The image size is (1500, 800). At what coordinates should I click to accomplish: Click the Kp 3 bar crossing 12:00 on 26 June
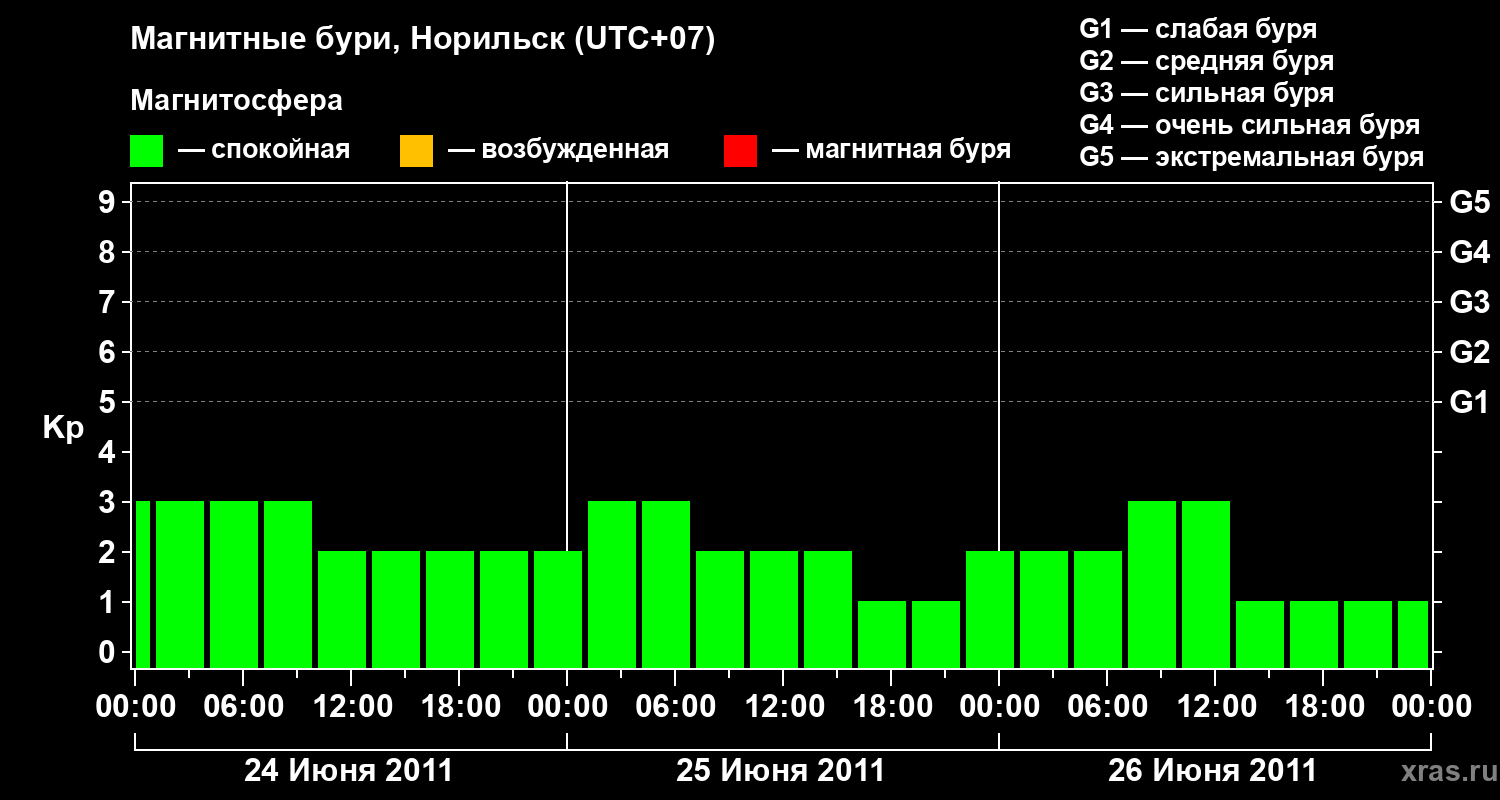[x=1206, y=584]
